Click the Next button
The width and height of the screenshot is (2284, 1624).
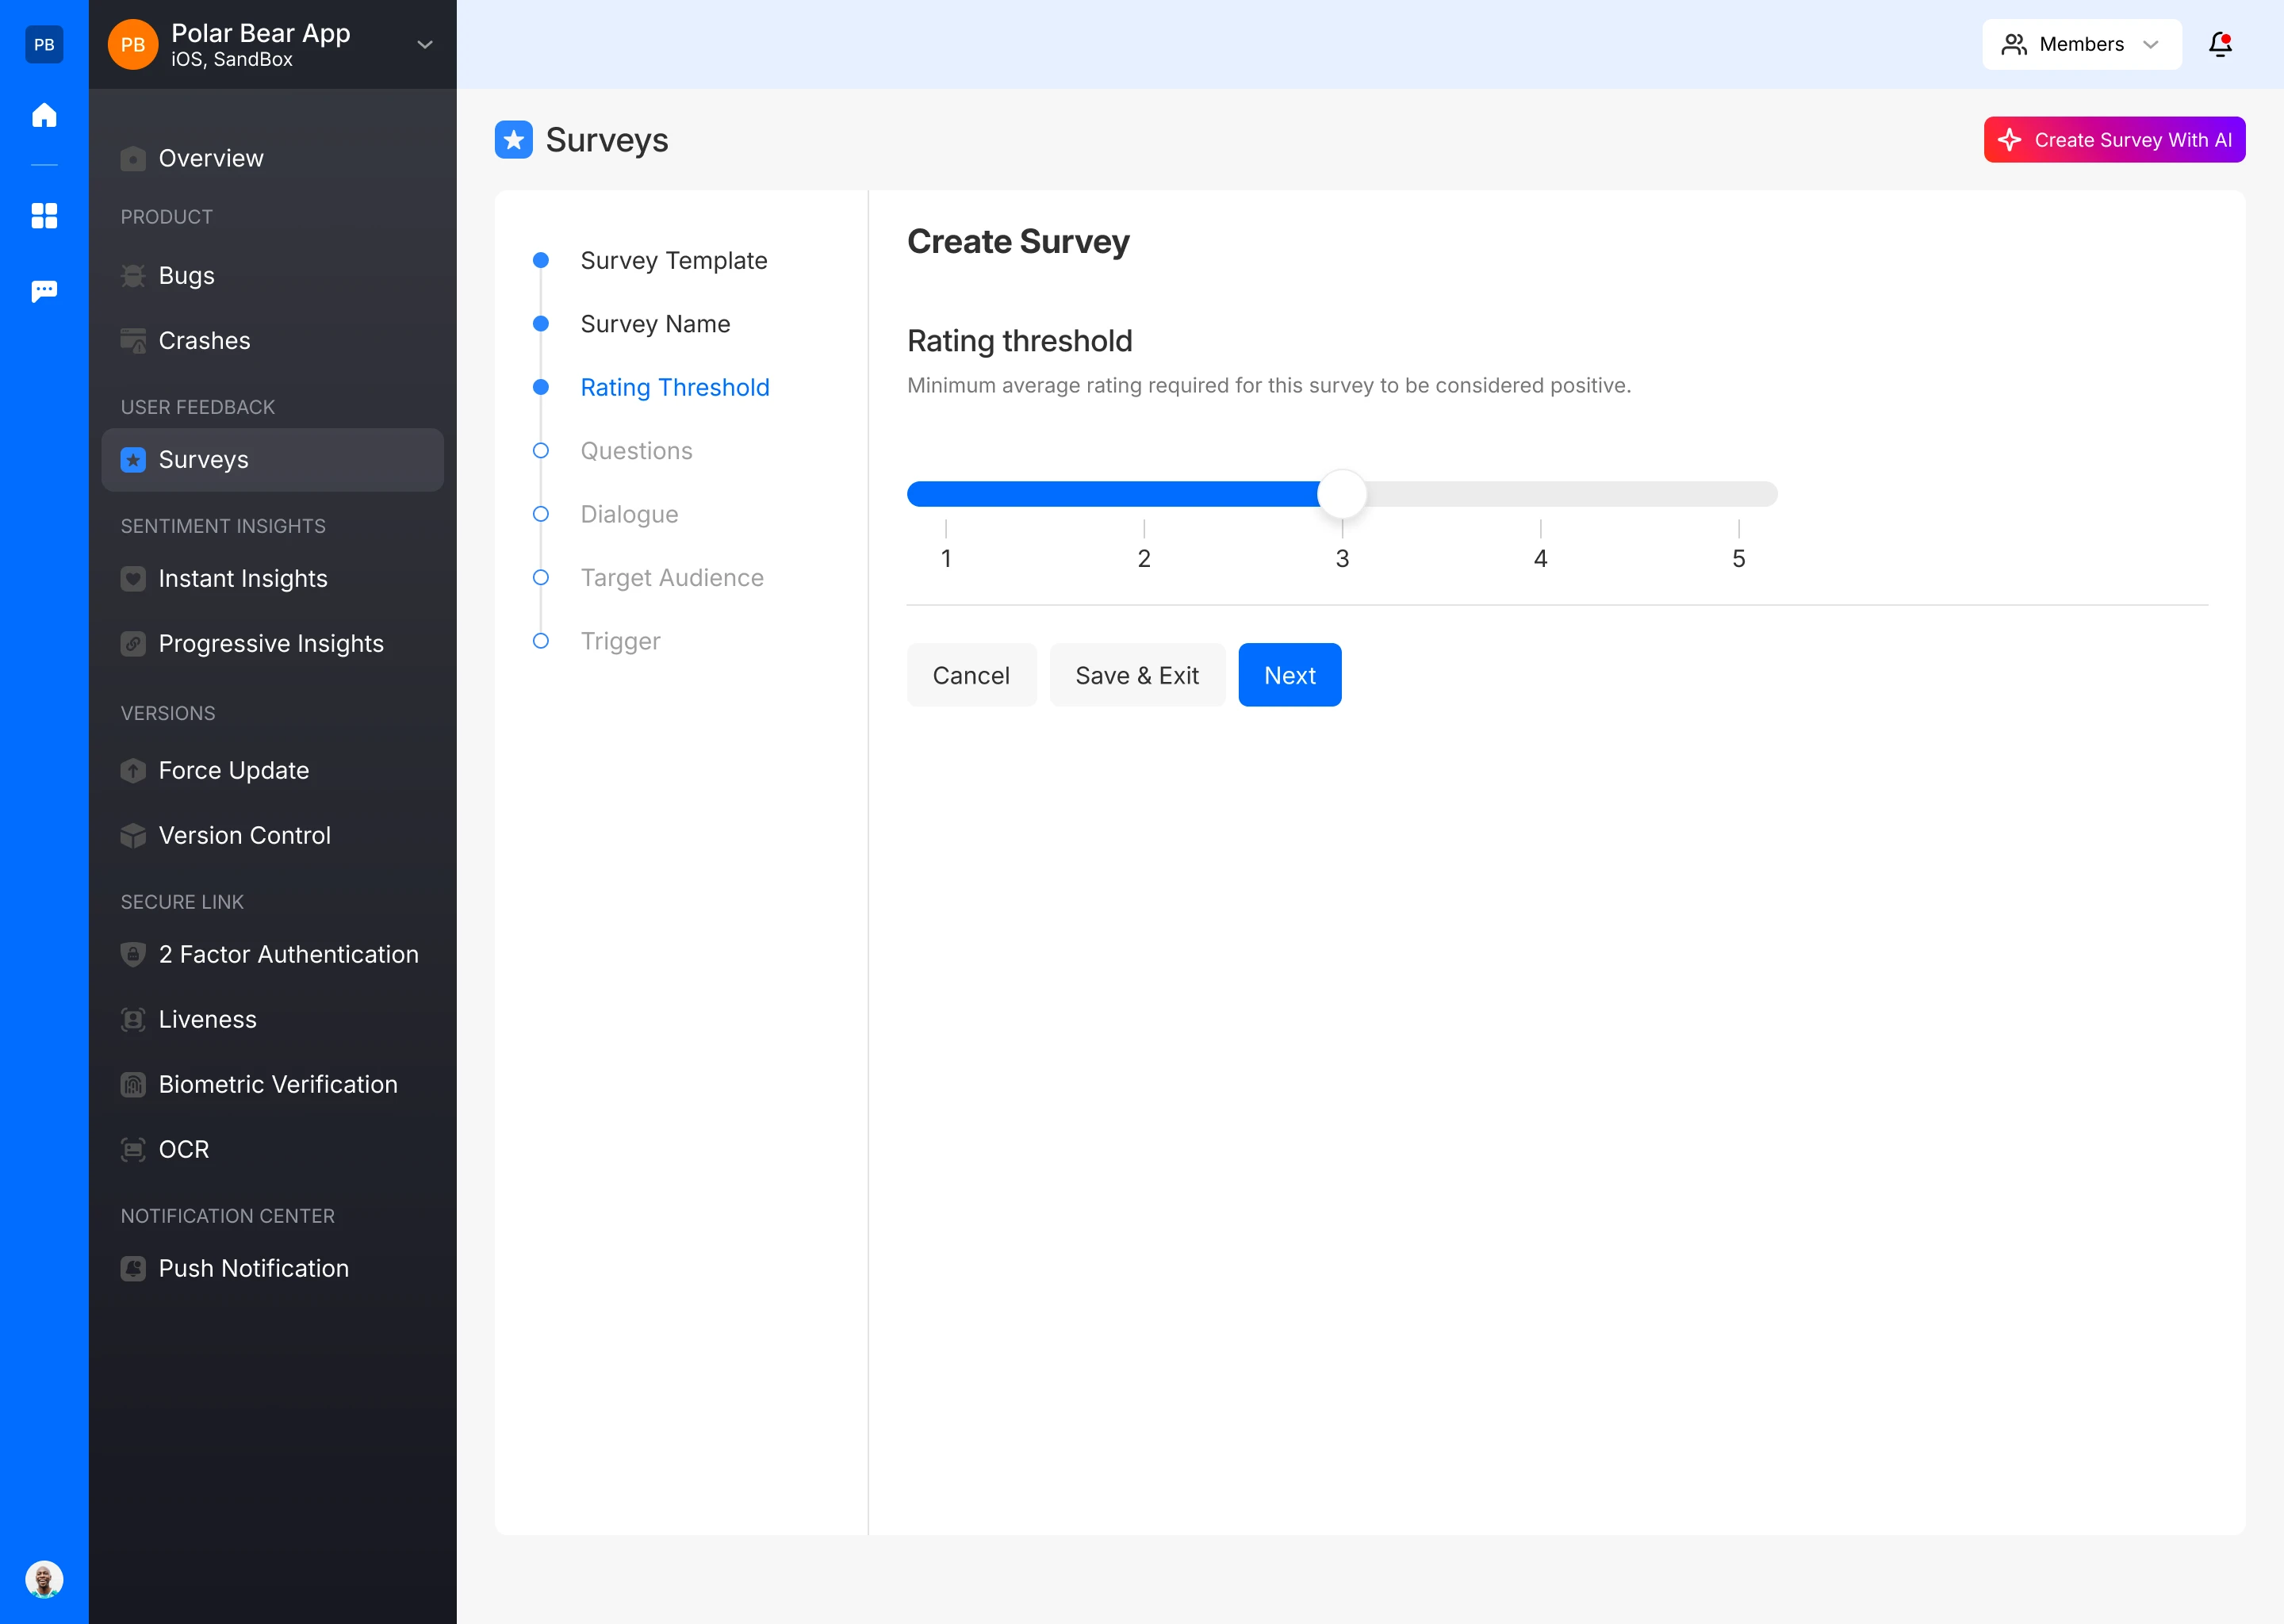click(x=1289, y=675)
